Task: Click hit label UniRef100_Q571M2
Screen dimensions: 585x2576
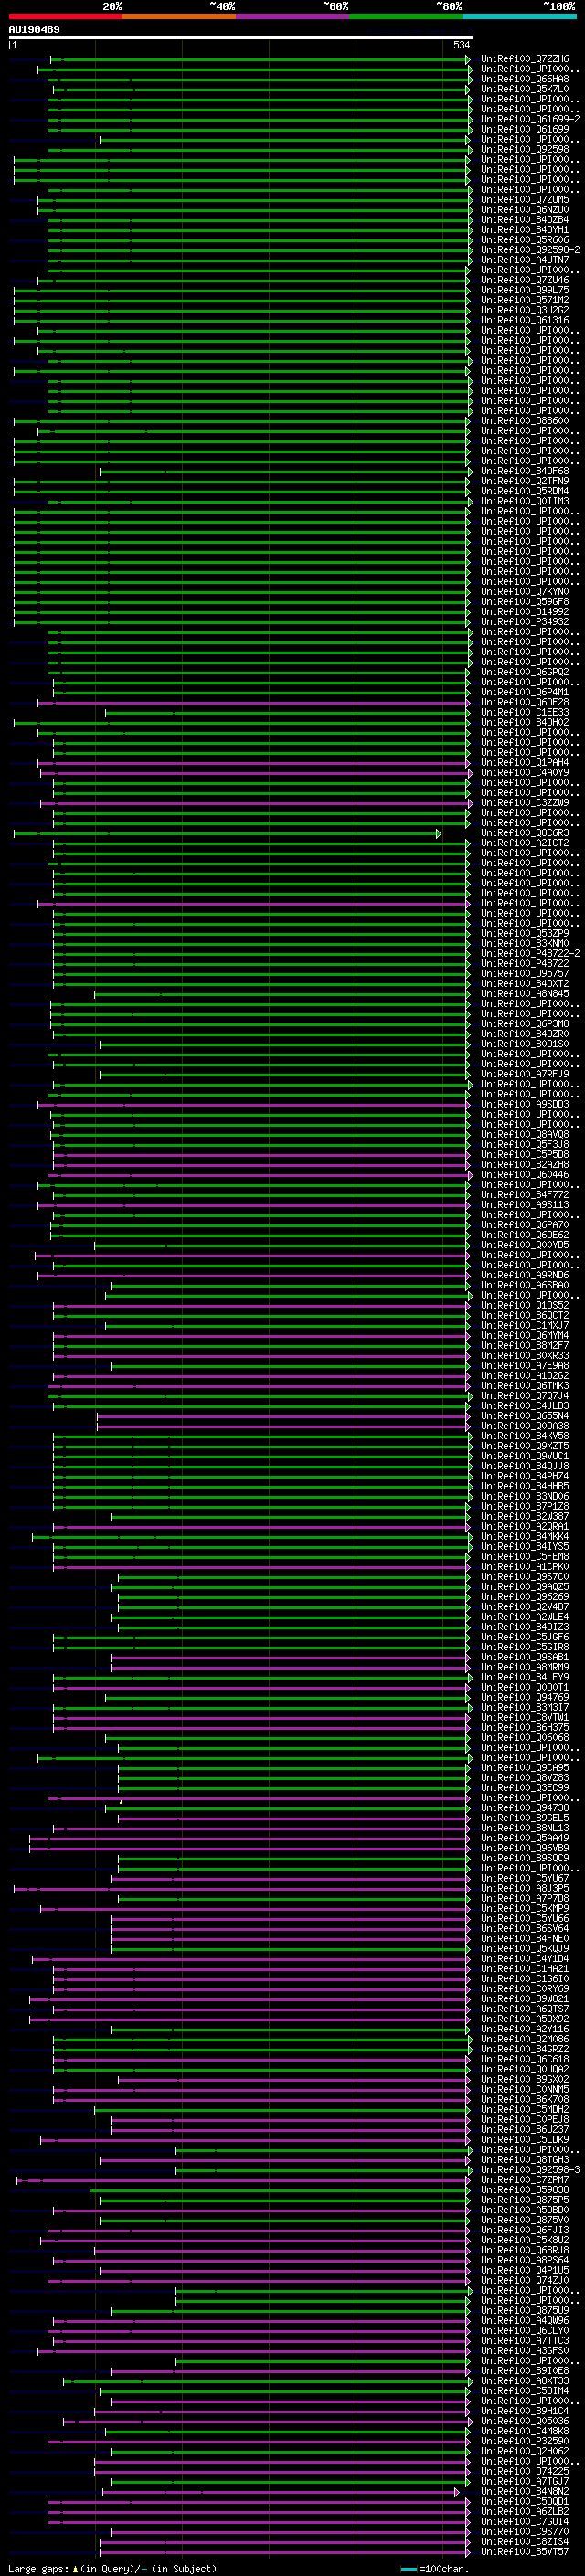Action: (524, 300)
